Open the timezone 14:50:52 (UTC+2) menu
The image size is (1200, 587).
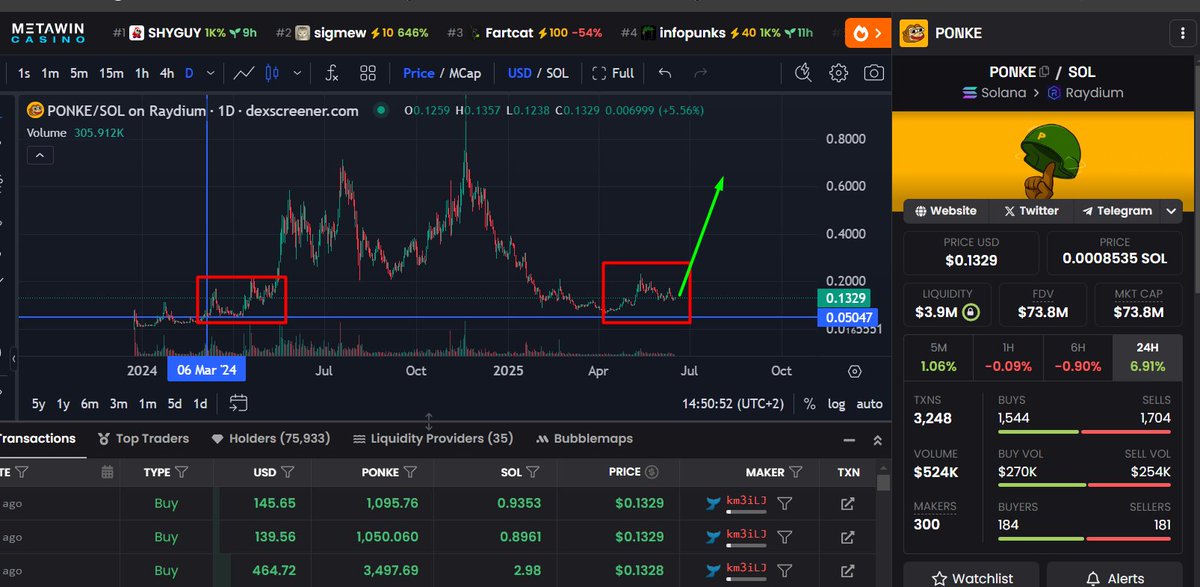[x=734, y=404]
